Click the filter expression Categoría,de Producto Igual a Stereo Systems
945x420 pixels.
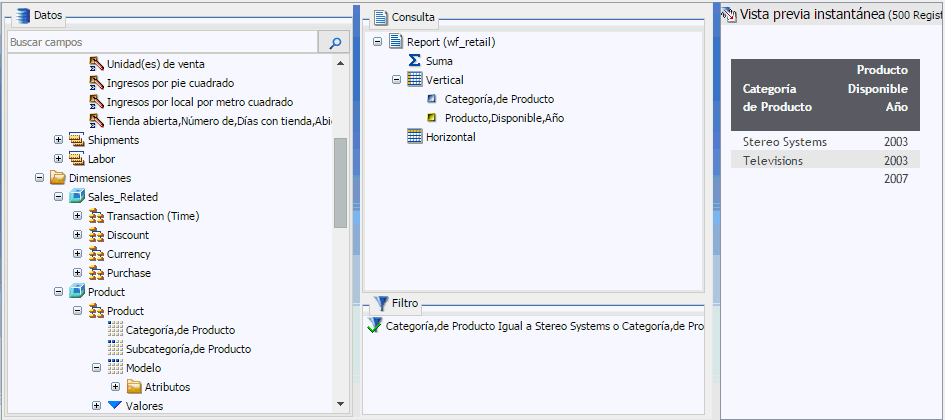coord(544,327)
